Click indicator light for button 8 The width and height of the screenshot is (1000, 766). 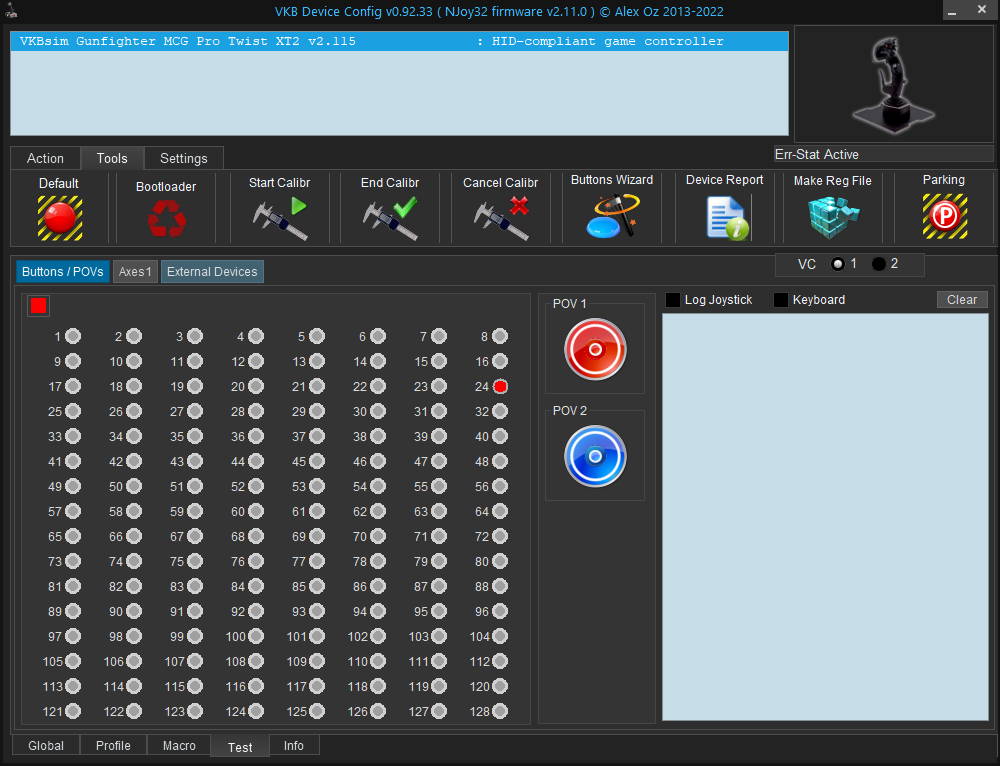point(501,336)
